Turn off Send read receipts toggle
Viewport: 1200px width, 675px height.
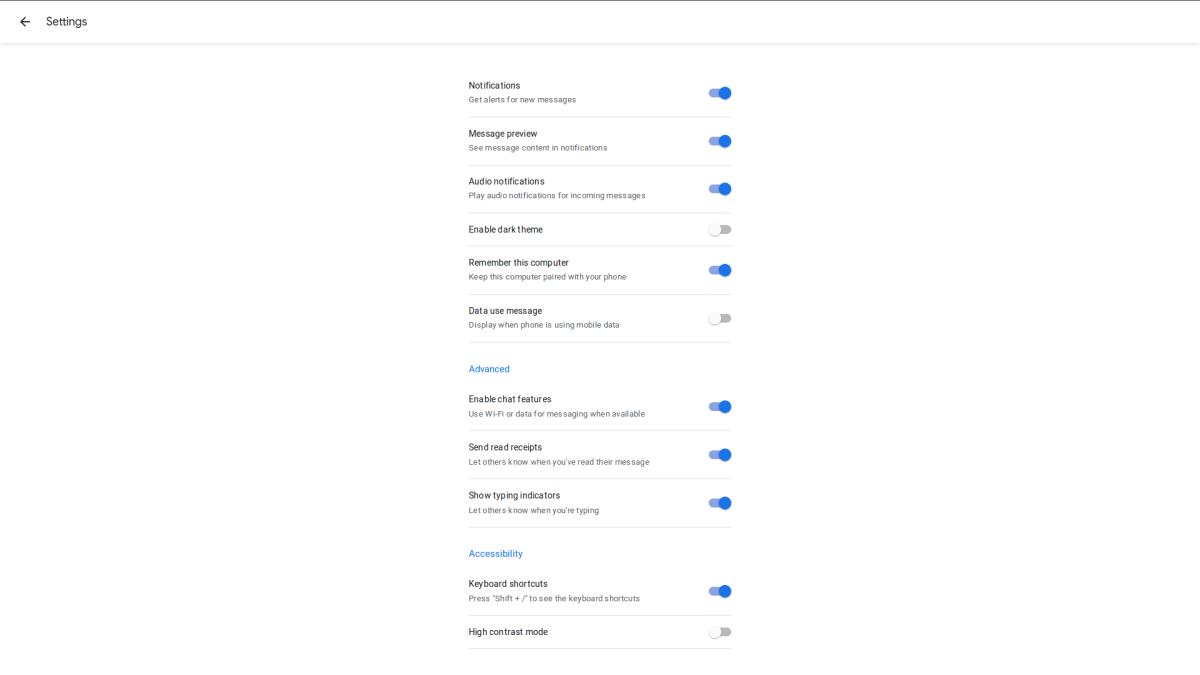pyautogui.click(x=720, y=455)
